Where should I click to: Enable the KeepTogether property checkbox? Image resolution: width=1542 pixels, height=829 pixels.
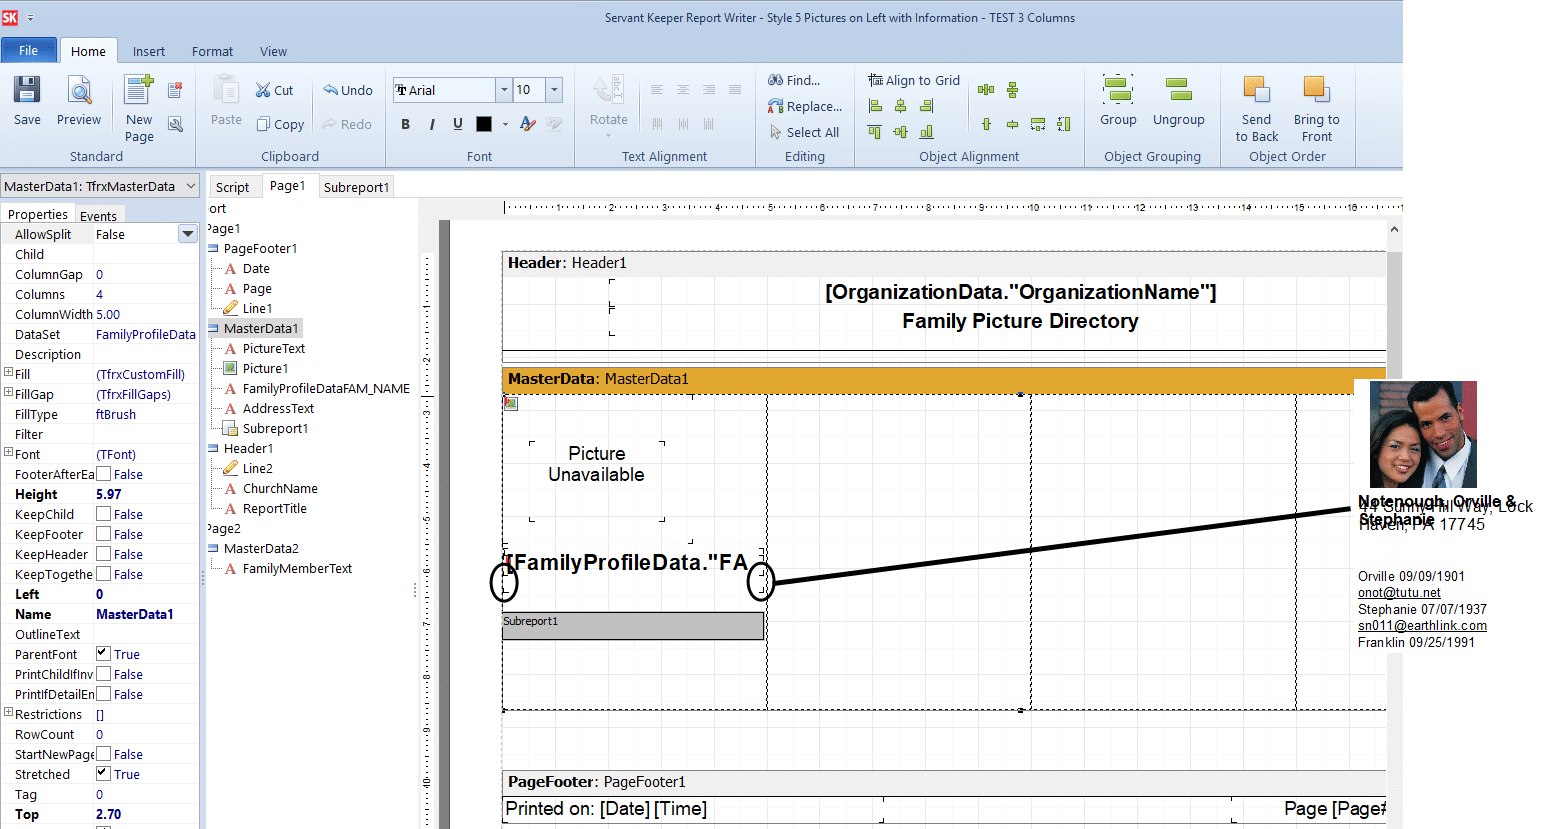[x=103, y=574]
